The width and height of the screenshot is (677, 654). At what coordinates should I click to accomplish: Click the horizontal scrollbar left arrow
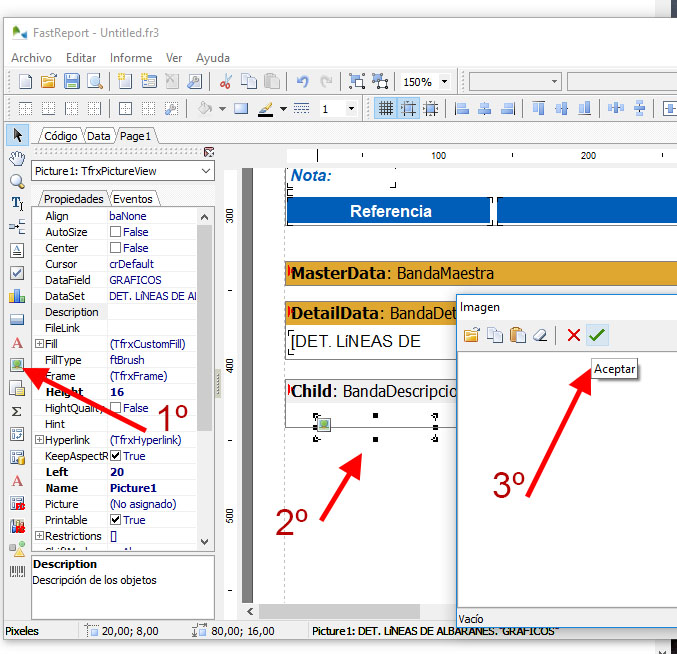point(250,611)
